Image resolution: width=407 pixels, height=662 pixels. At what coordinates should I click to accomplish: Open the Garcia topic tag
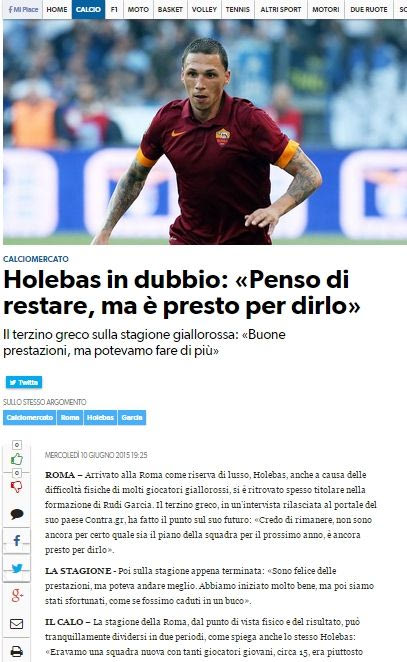tap(132, 418)
